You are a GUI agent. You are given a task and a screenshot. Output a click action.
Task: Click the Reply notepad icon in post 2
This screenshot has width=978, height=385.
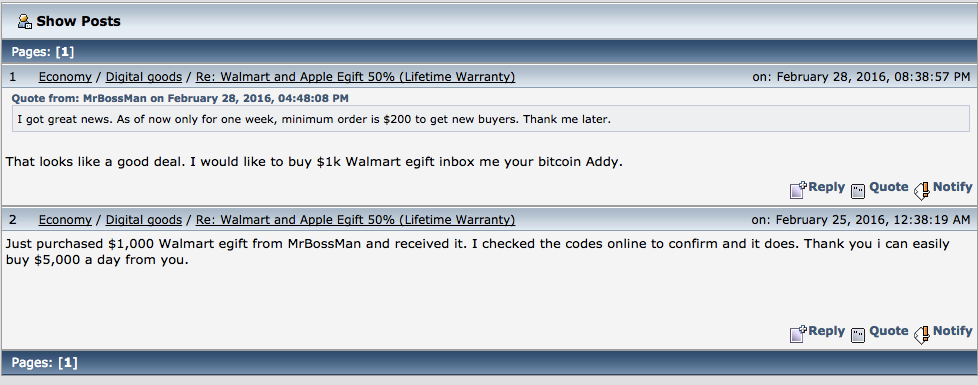(798, 333)
